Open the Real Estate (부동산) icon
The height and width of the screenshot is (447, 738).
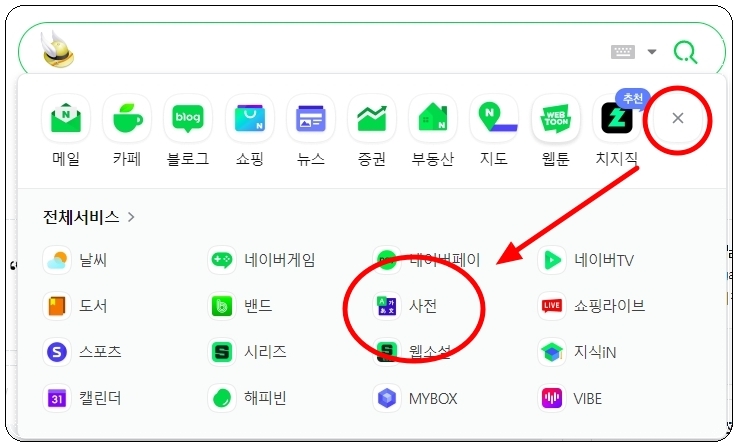(433, 118)
